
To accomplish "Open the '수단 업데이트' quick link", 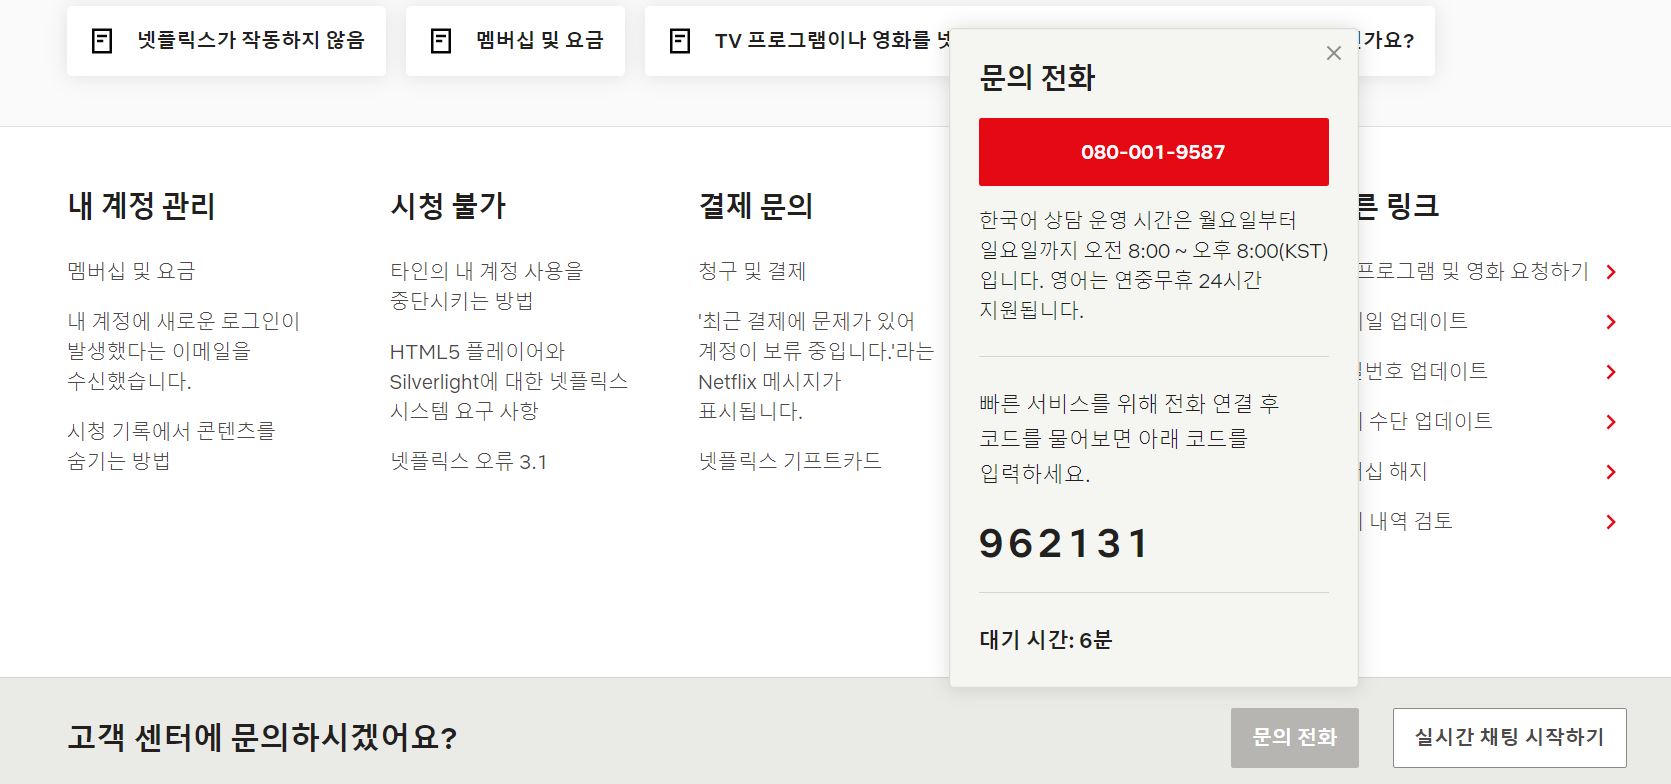I will [1425, 421].
